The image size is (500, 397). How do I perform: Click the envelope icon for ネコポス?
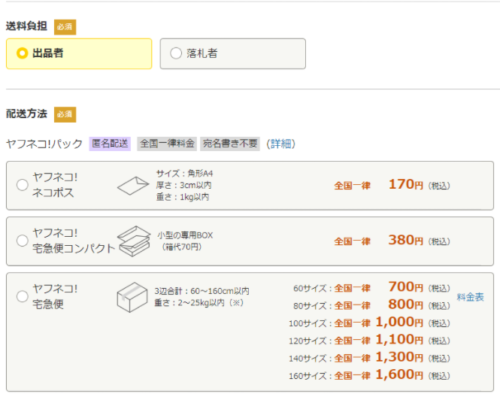[x=133, y=186]
